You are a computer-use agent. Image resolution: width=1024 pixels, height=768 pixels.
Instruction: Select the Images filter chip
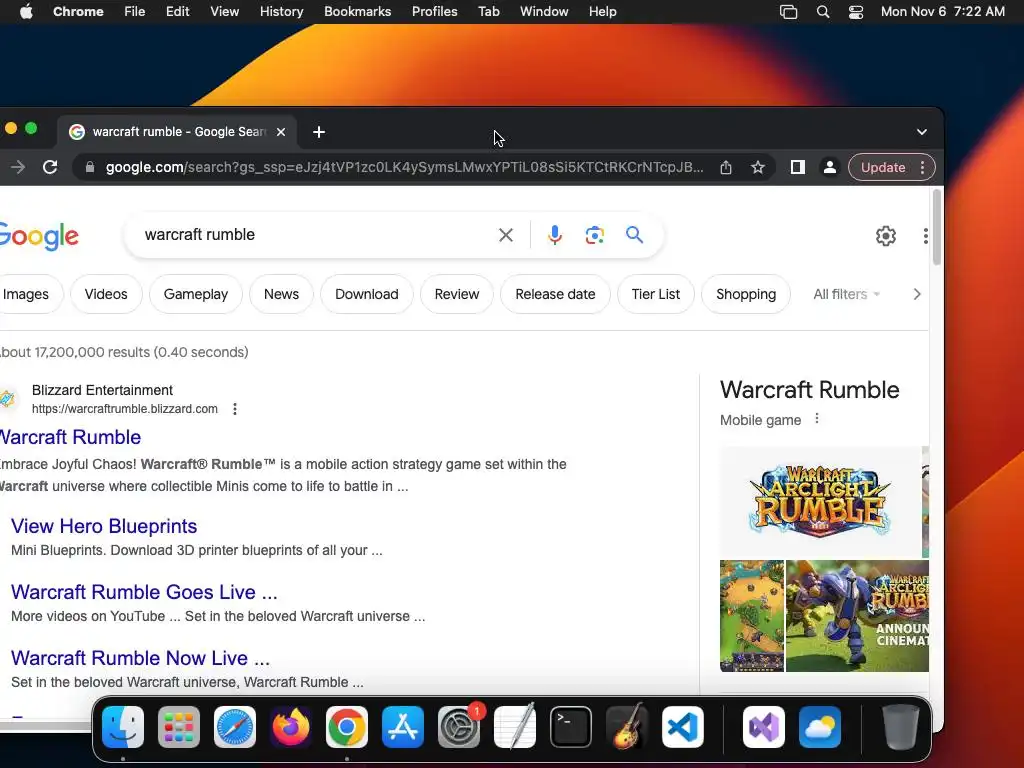pyautogui.click(x=26, y=295)
